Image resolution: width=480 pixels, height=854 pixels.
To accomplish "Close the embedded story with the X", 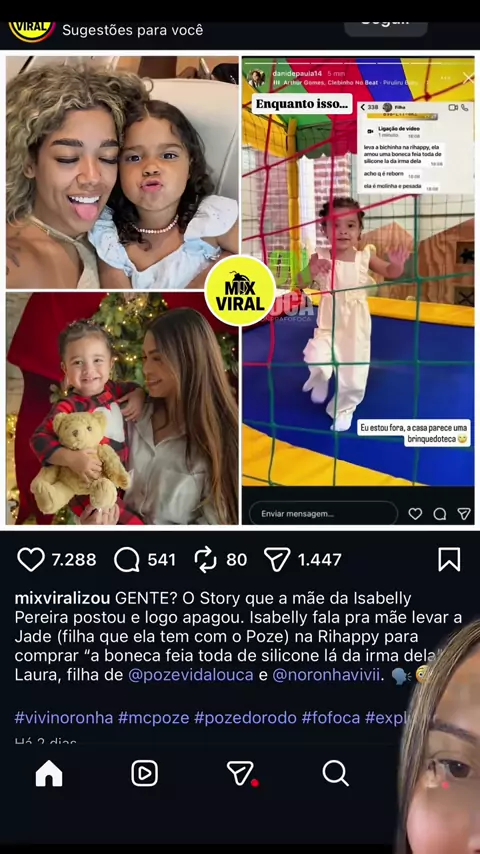I will pyautogui.click(x=467, y=78).
